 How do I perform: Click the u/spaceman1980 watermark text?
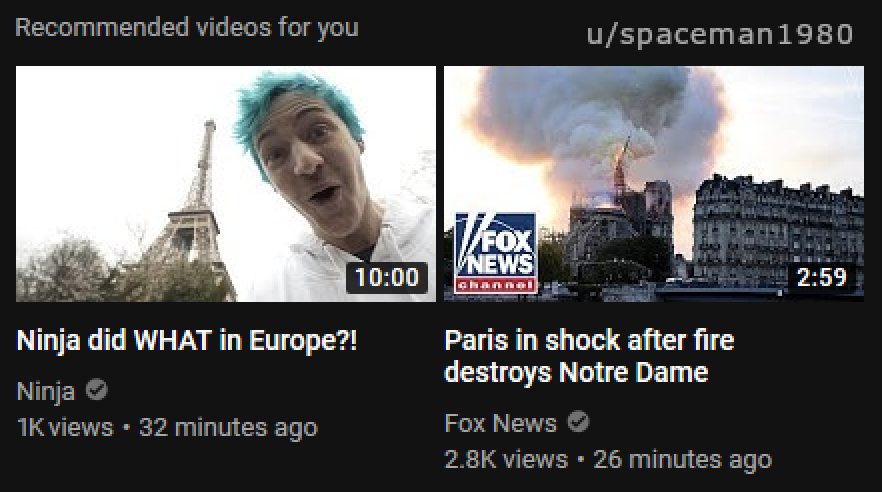click(719, 34)
